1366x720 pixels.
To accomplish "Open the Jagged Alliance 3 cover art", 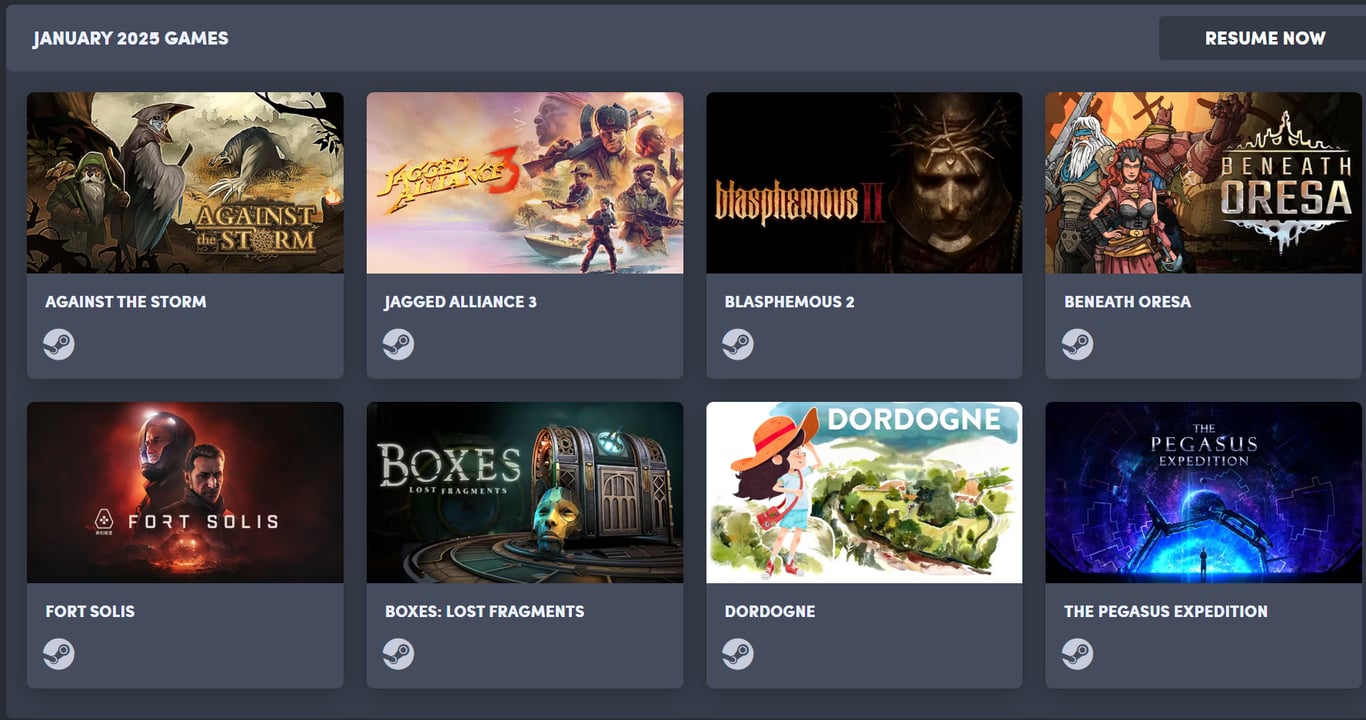I will [x=525, y=183].
